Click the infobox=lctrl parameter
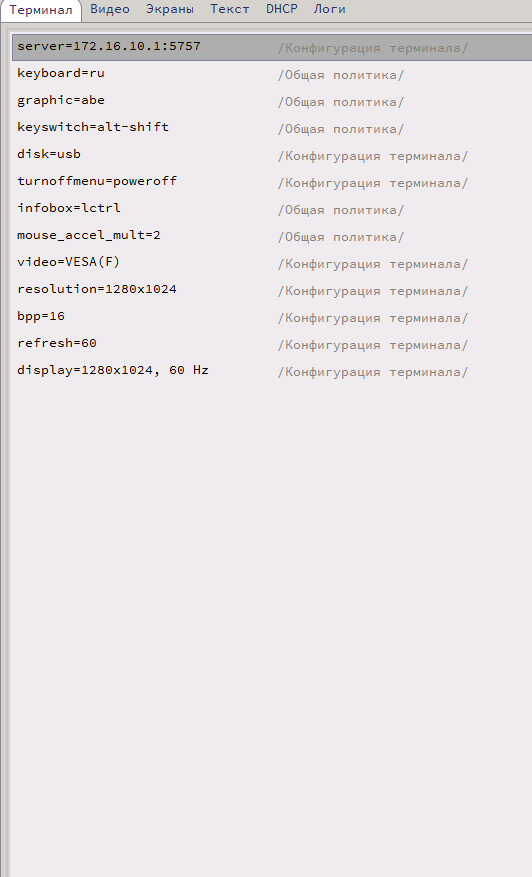Viewport: 532px width, 877px height. pos(272,209)
